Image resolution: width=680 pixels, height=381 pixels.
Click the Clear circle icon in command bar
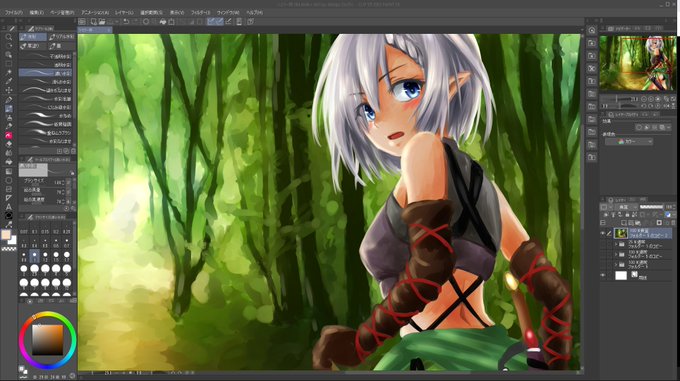[146, 21]
